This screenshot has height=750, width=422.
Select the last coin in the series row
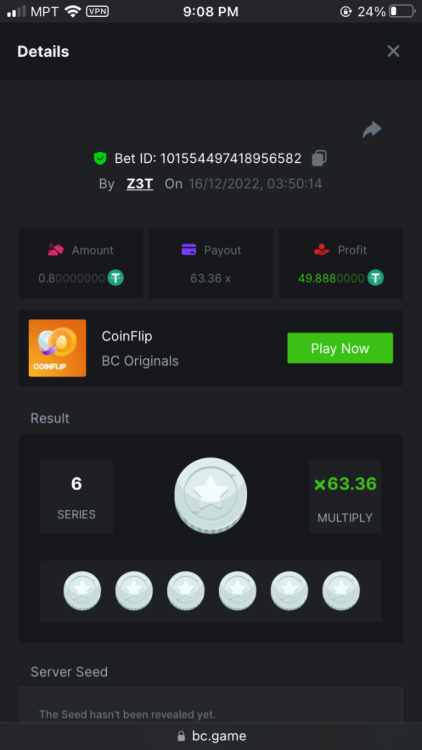pos(341,591)
